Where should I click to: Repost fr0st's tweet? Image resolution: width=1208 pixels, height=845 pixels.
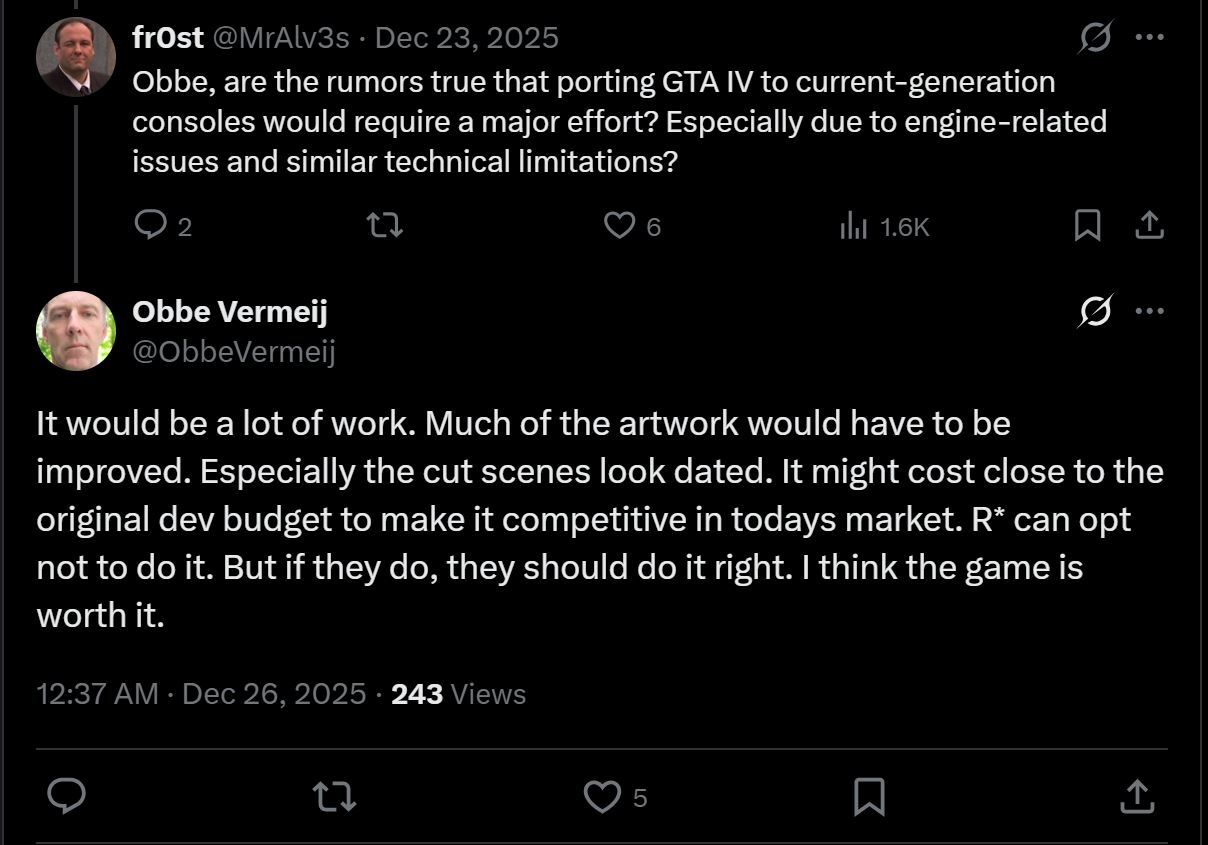tap(385, 226)
